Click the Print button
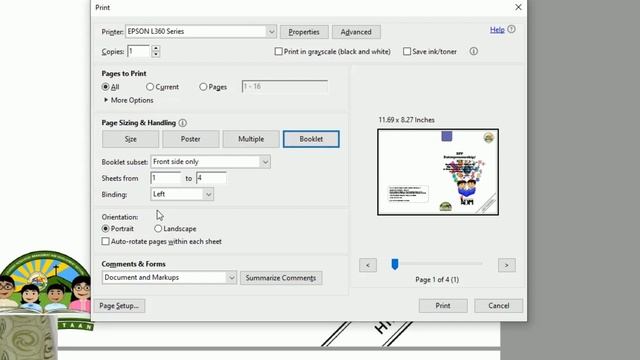The image size is (640, 360). point(443,306)
